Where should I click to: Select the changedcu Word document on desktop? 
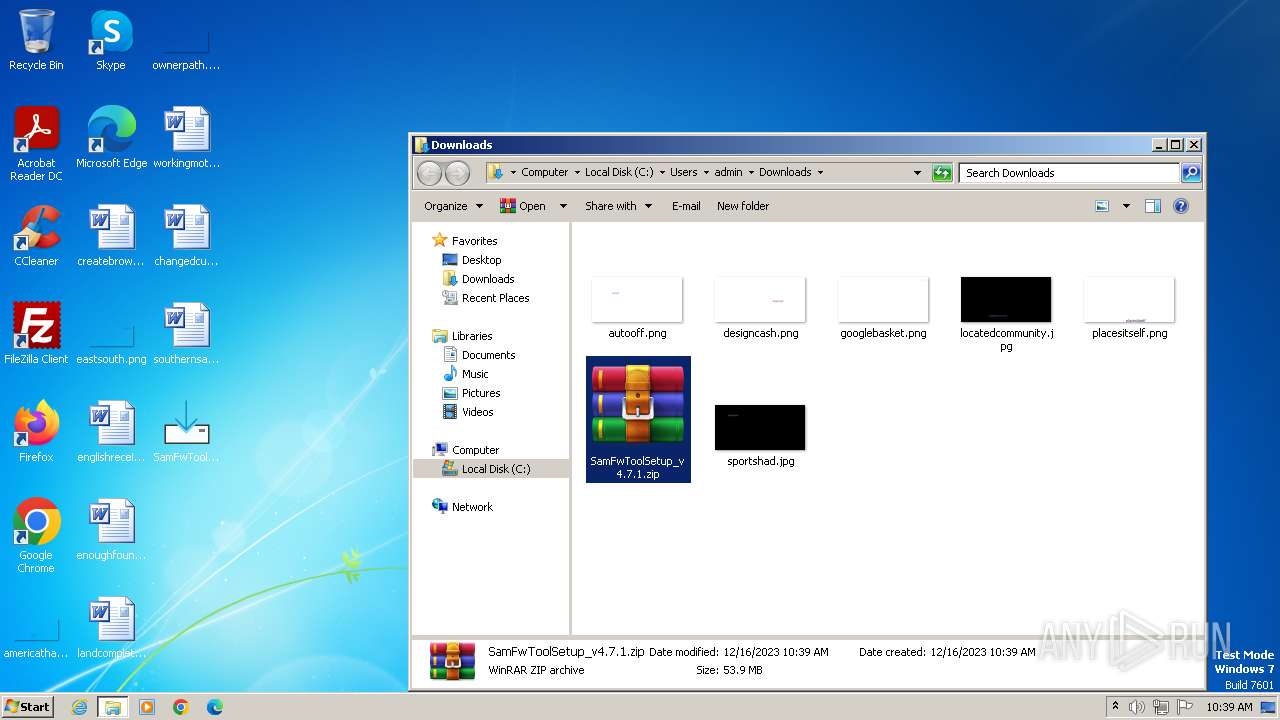(186, 235)
